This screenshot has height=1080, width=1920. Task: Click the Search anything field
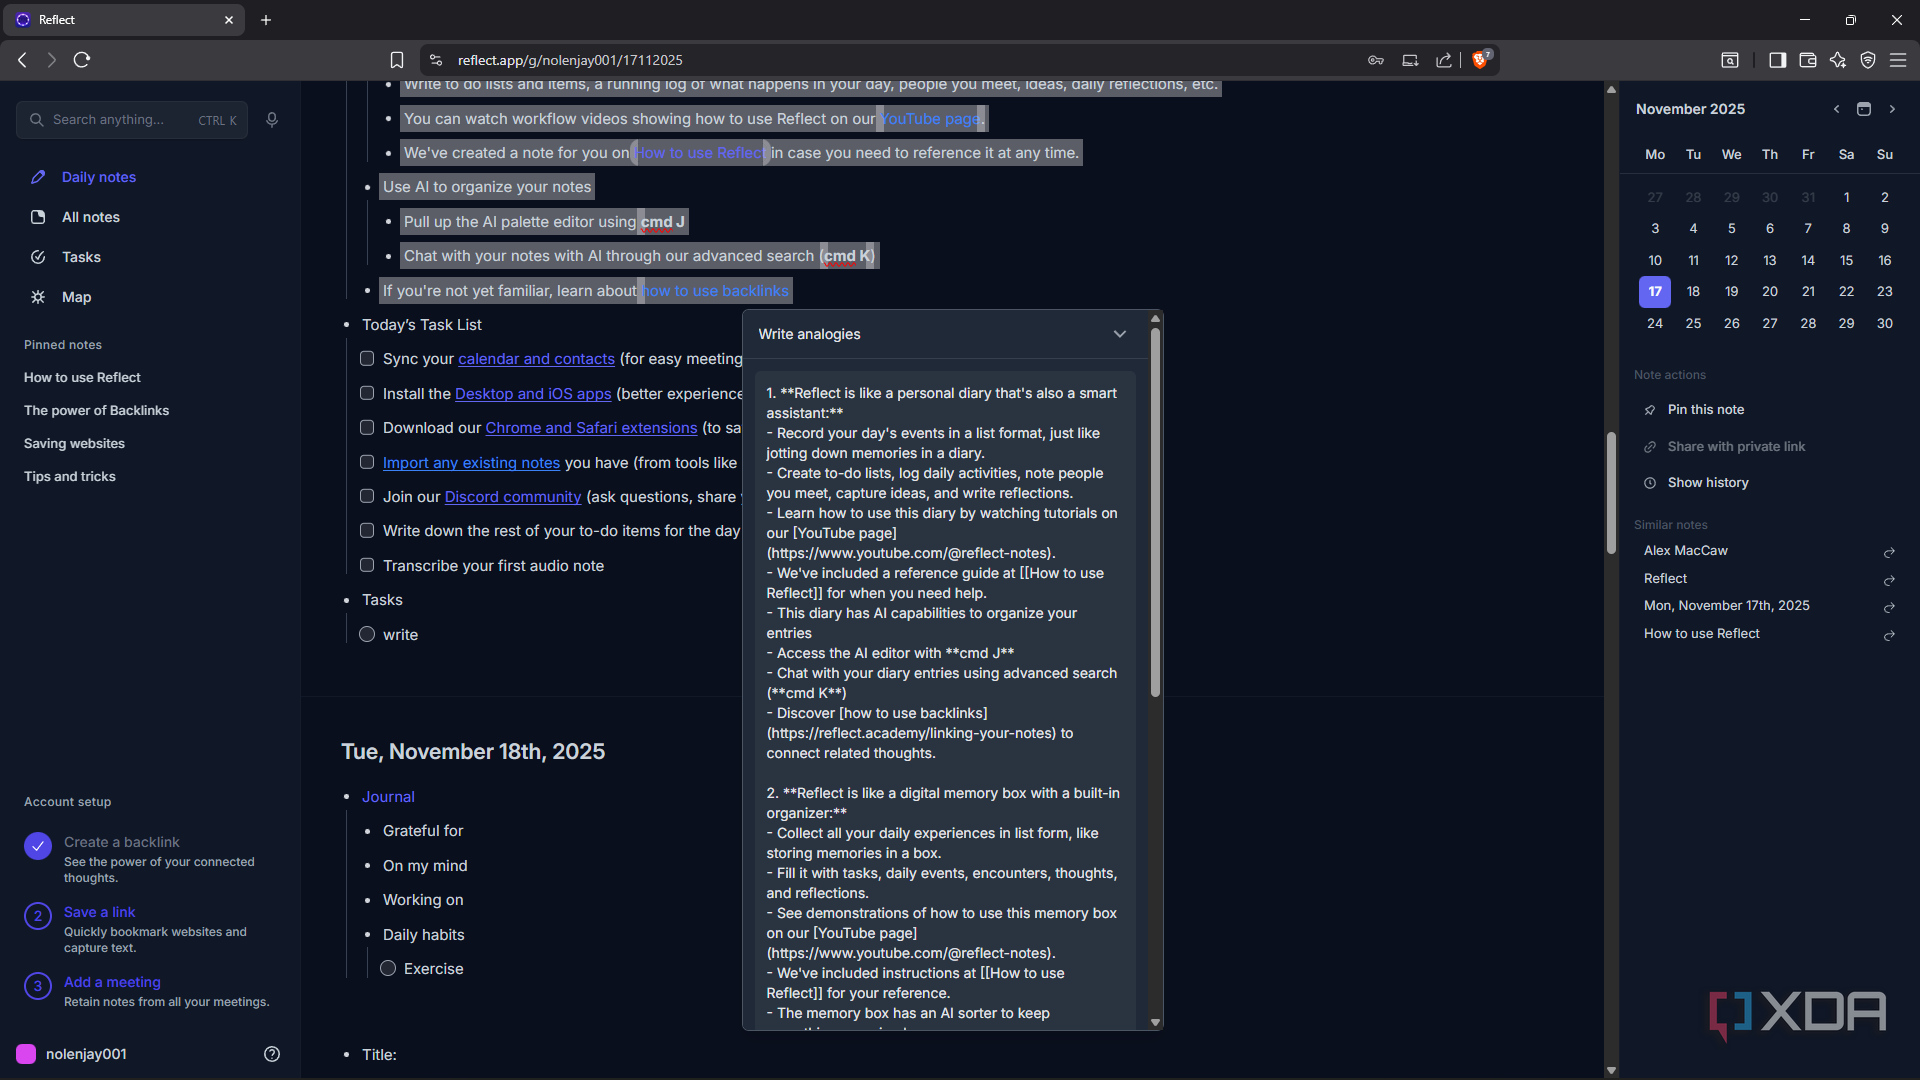[132, 120]
